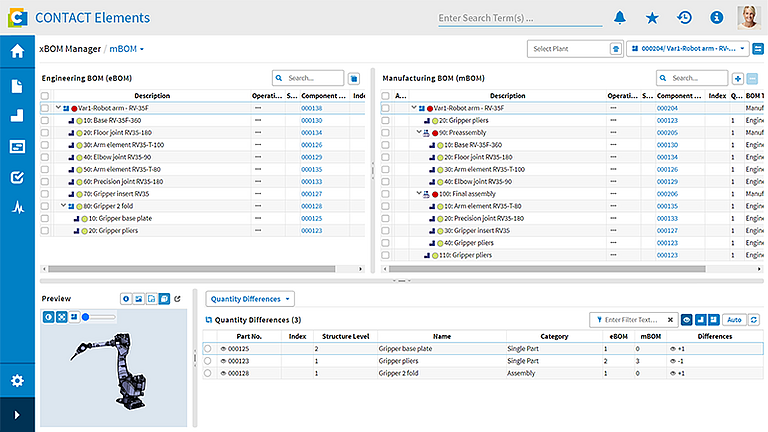
Task: Open the Tasks checkmark icon in sidebar
Action: [x=17, y=177]
